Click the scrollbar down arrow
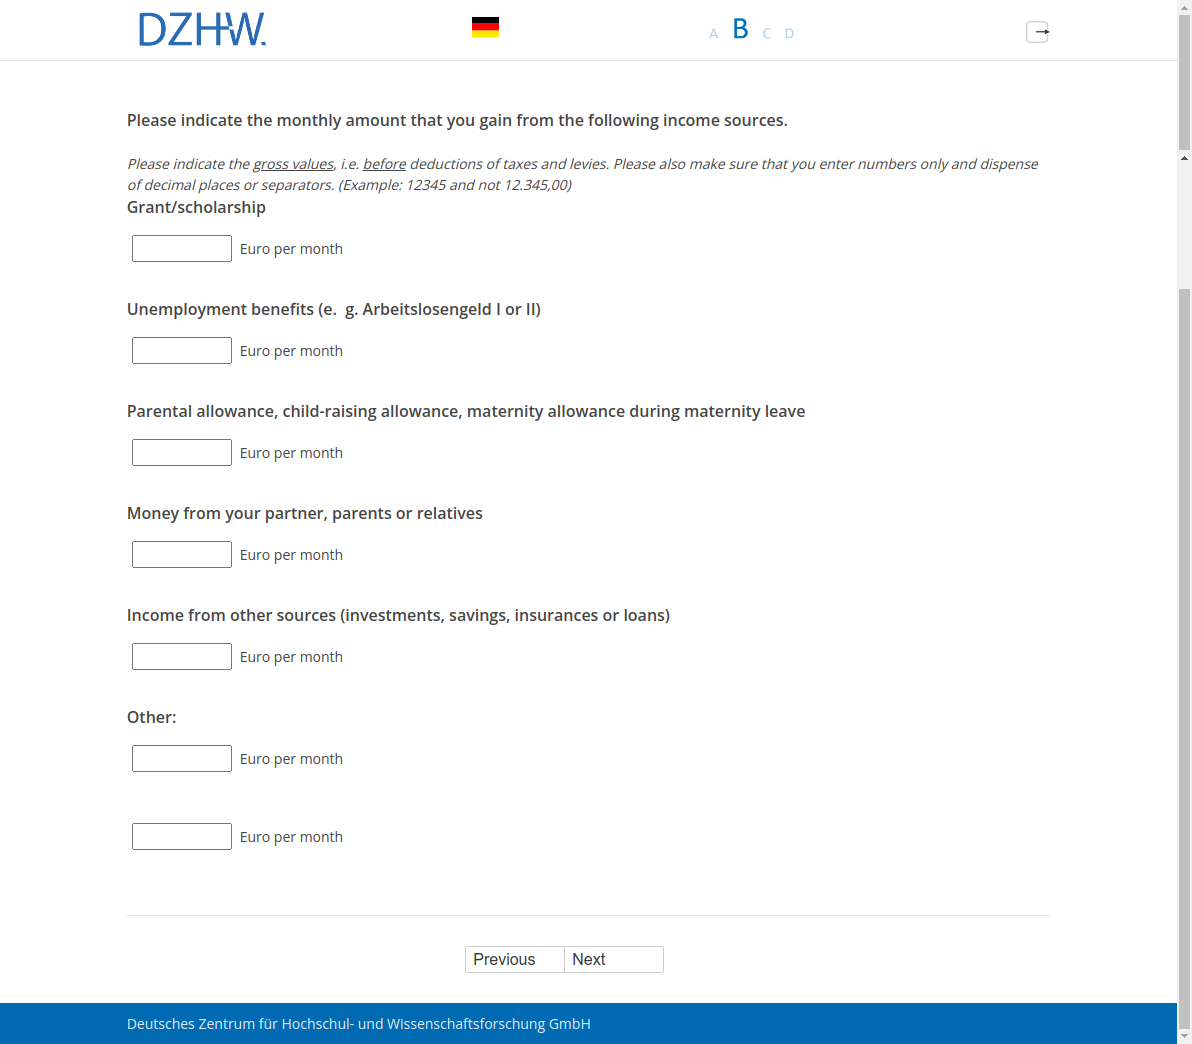The image size is (1192, 1044). [1184, 1036]
